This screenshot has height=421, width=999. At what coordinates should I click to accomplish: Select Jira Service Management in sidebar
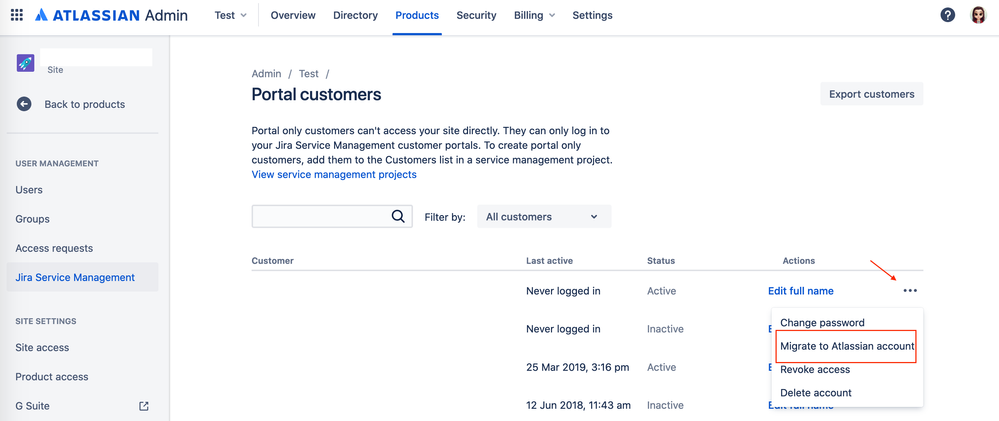(82, 278)
